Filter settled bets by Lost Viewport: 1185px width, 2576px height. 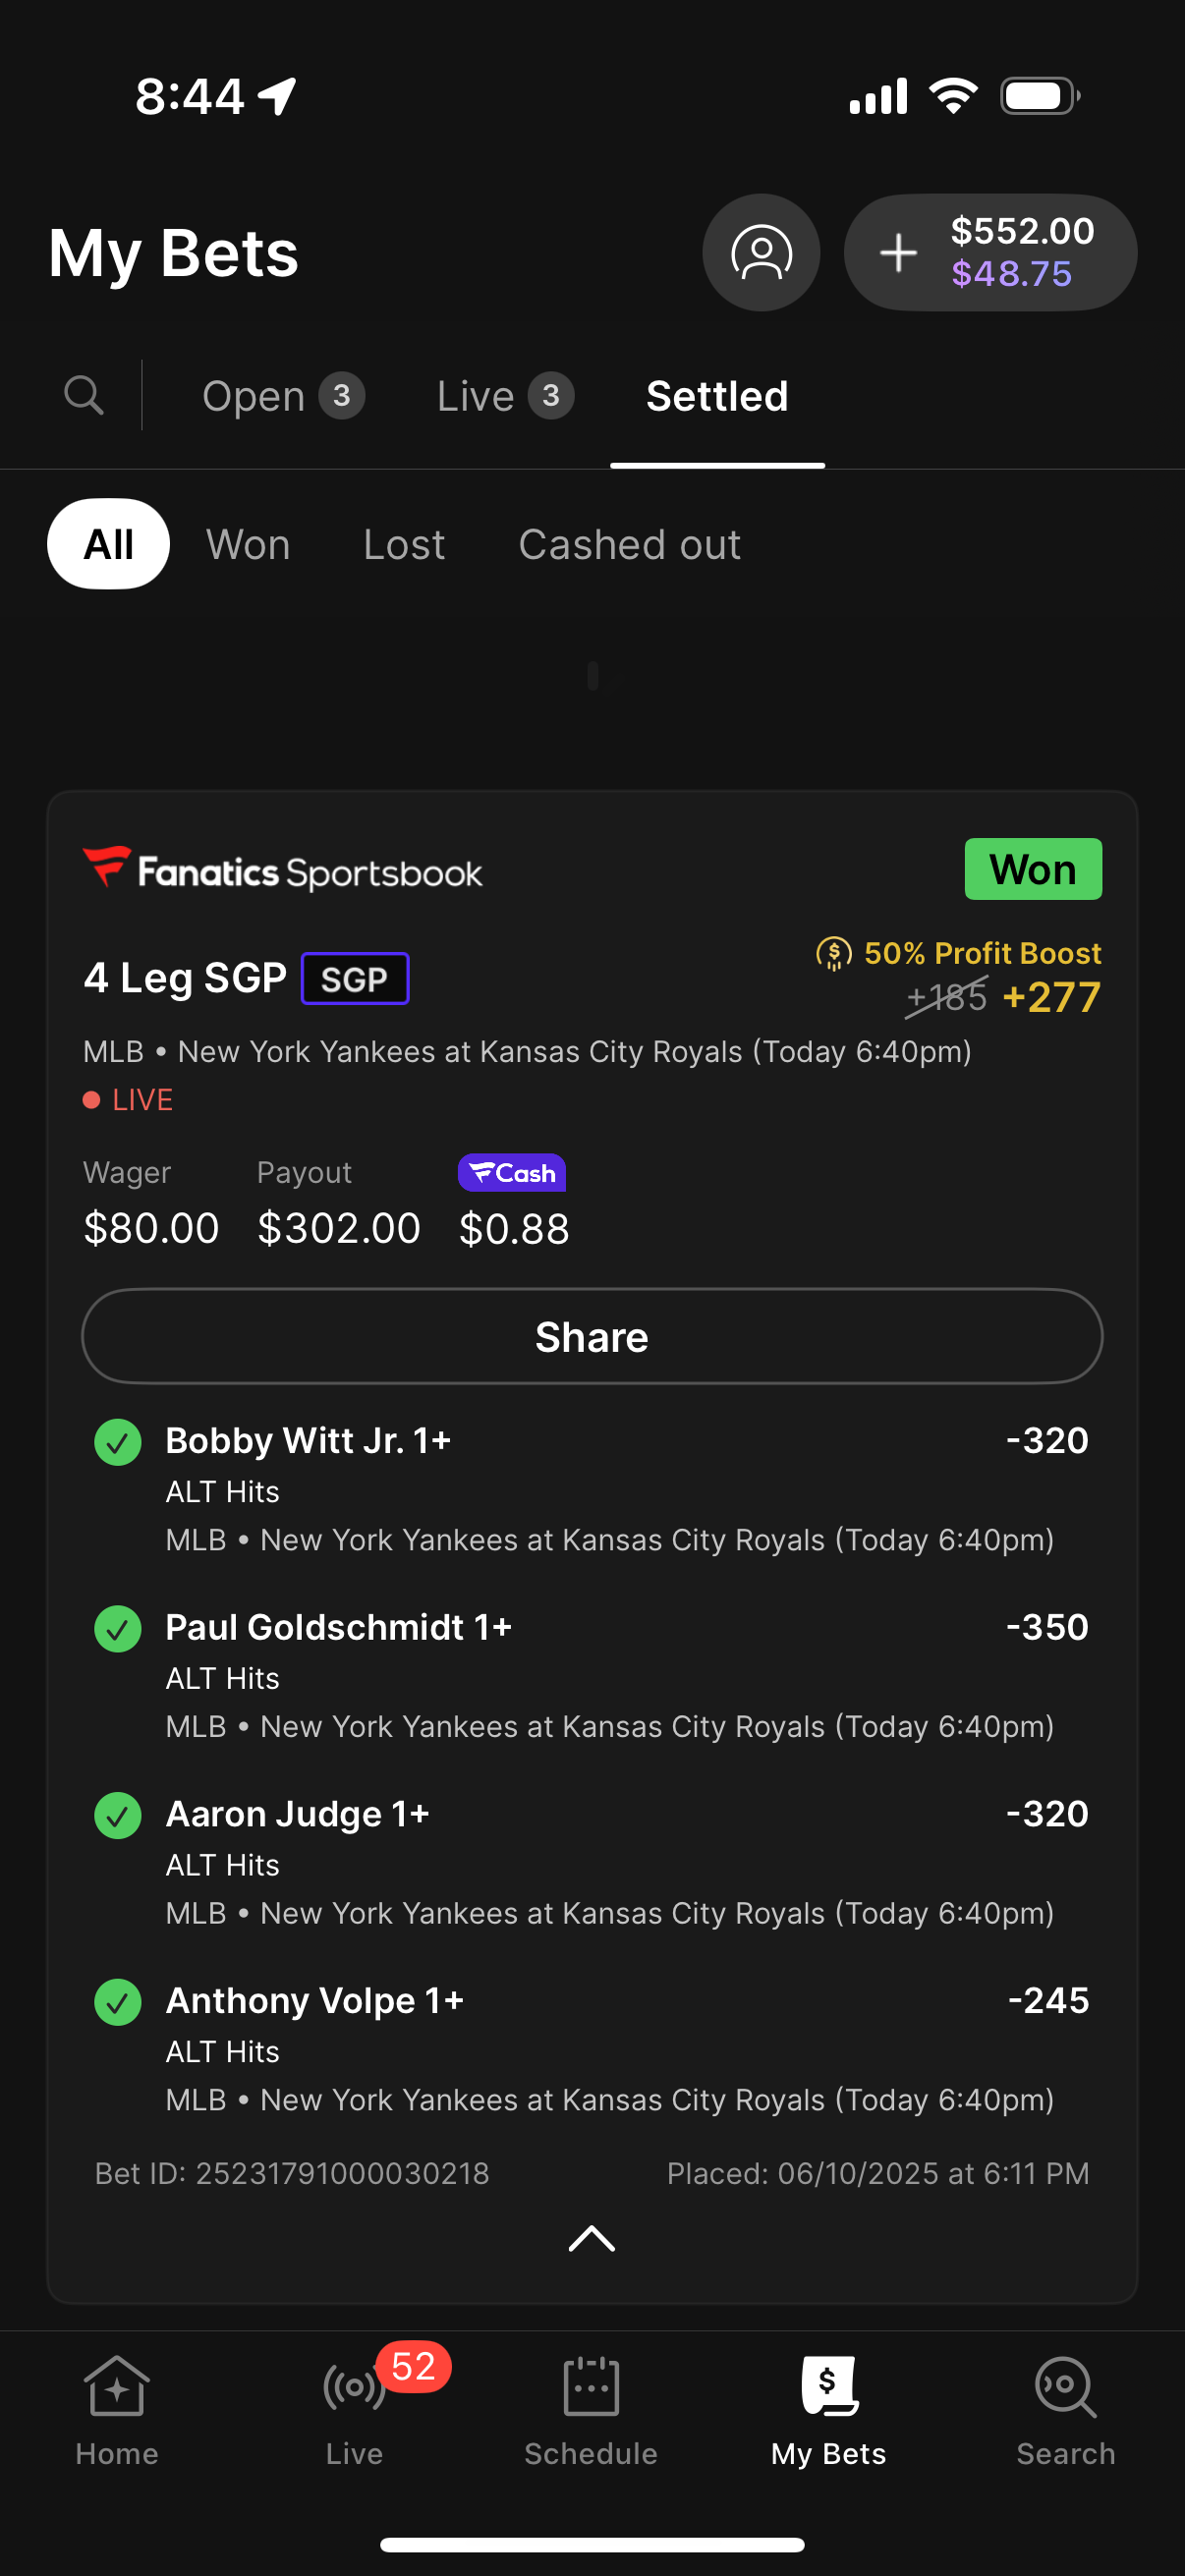[404, 544]
